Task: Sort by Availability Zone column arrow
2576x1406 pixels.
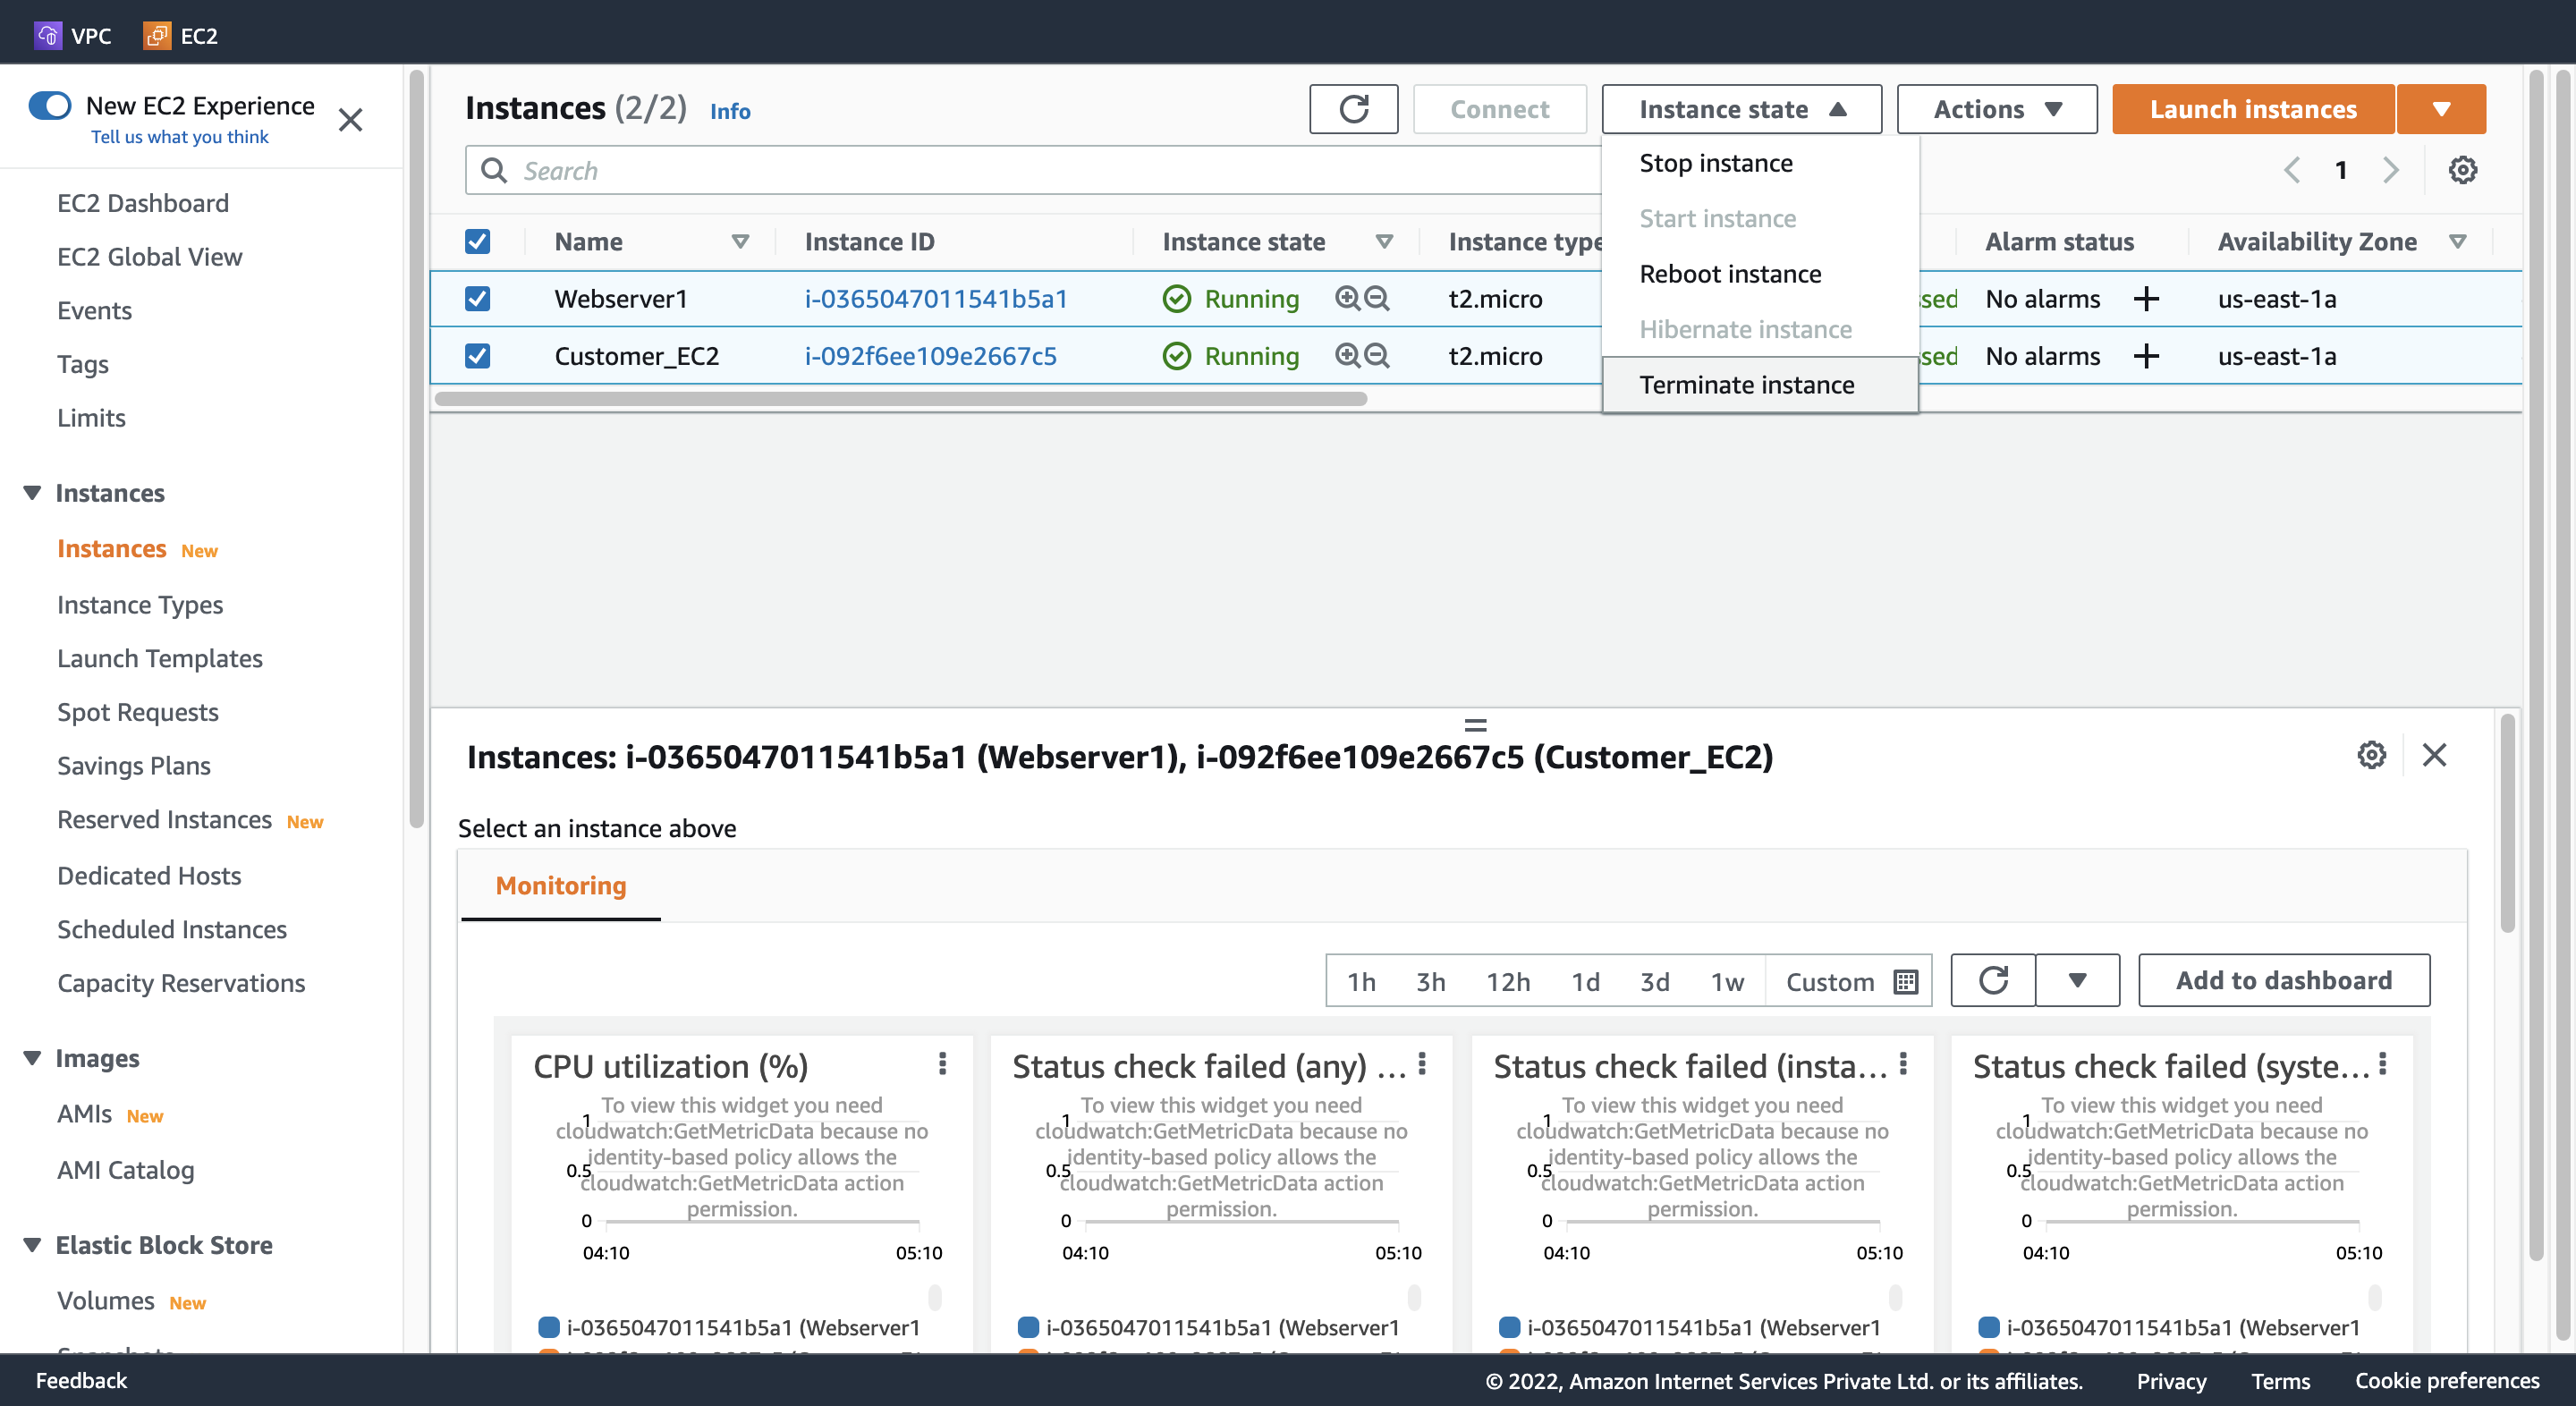Action: (2457, 241)
